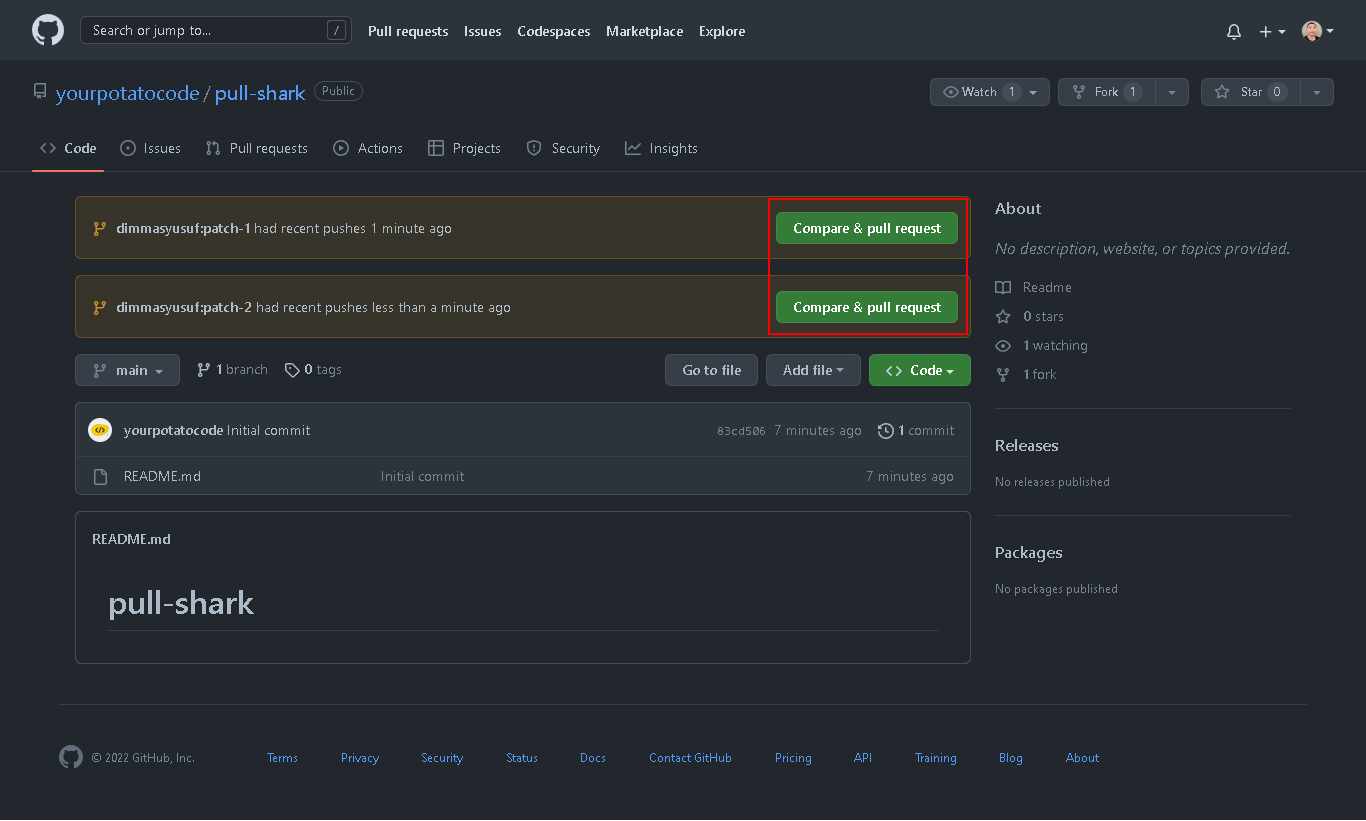Open the footer About link
The height and width of the screenshot is (821, 1366).
(1082, 758)
